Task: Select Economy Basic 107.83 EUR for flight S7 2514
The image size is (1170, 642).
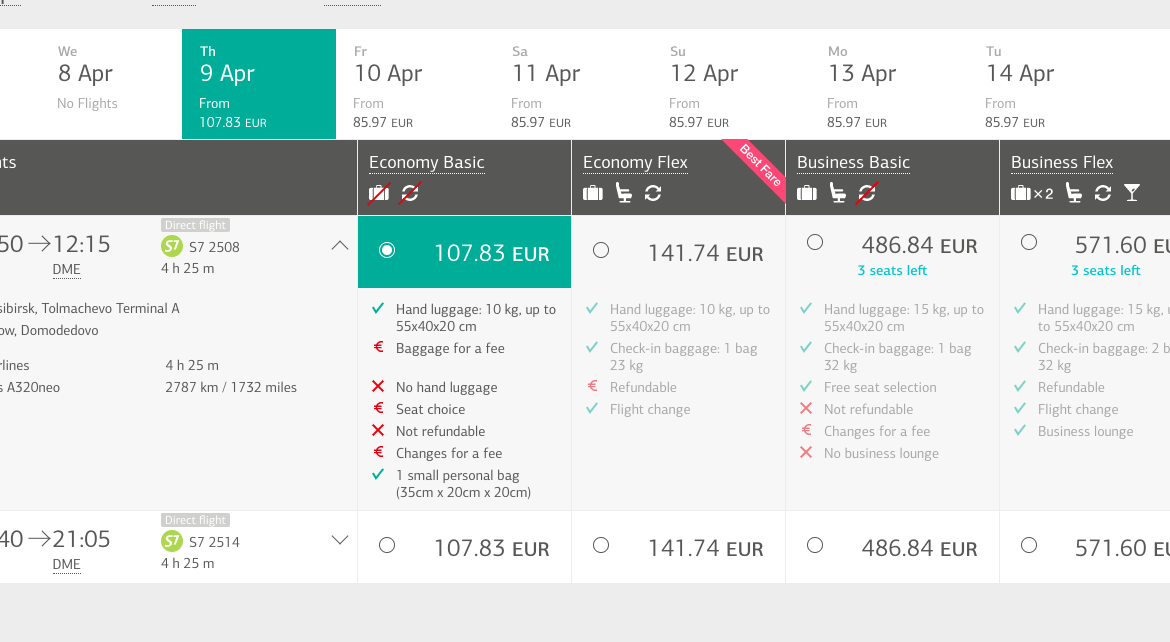Action: [387, 546]
